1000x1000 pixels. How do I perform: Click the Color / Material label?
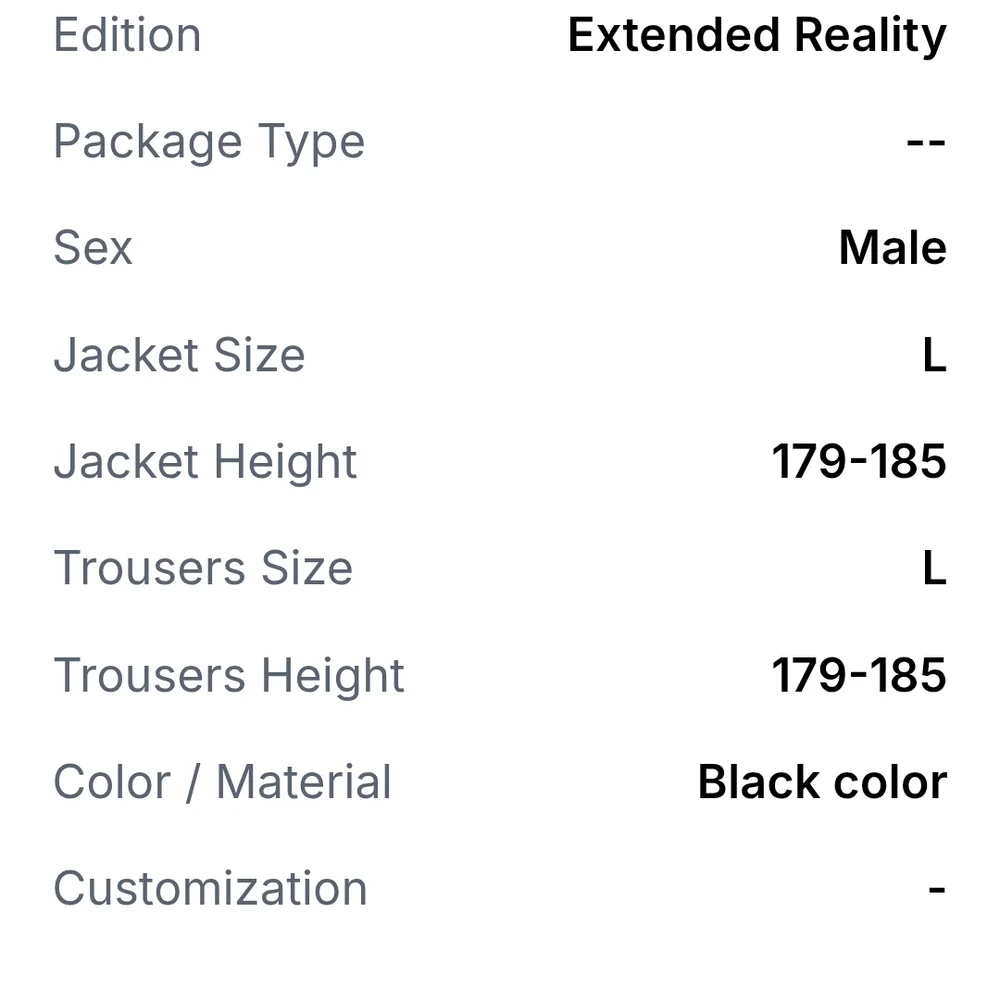[x=223, y=783]
